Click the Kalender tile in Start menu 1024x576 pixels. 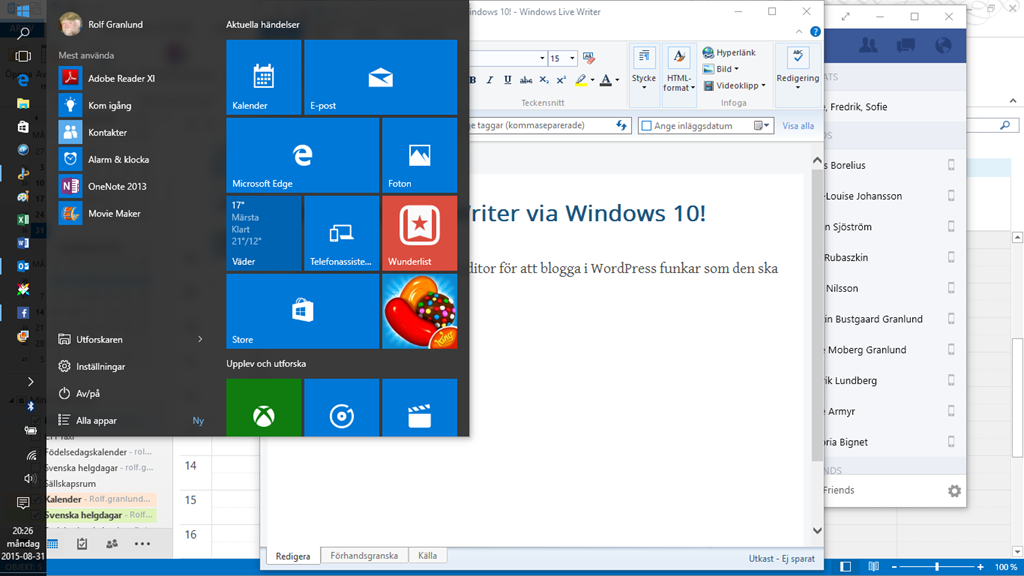click(263, 77)
